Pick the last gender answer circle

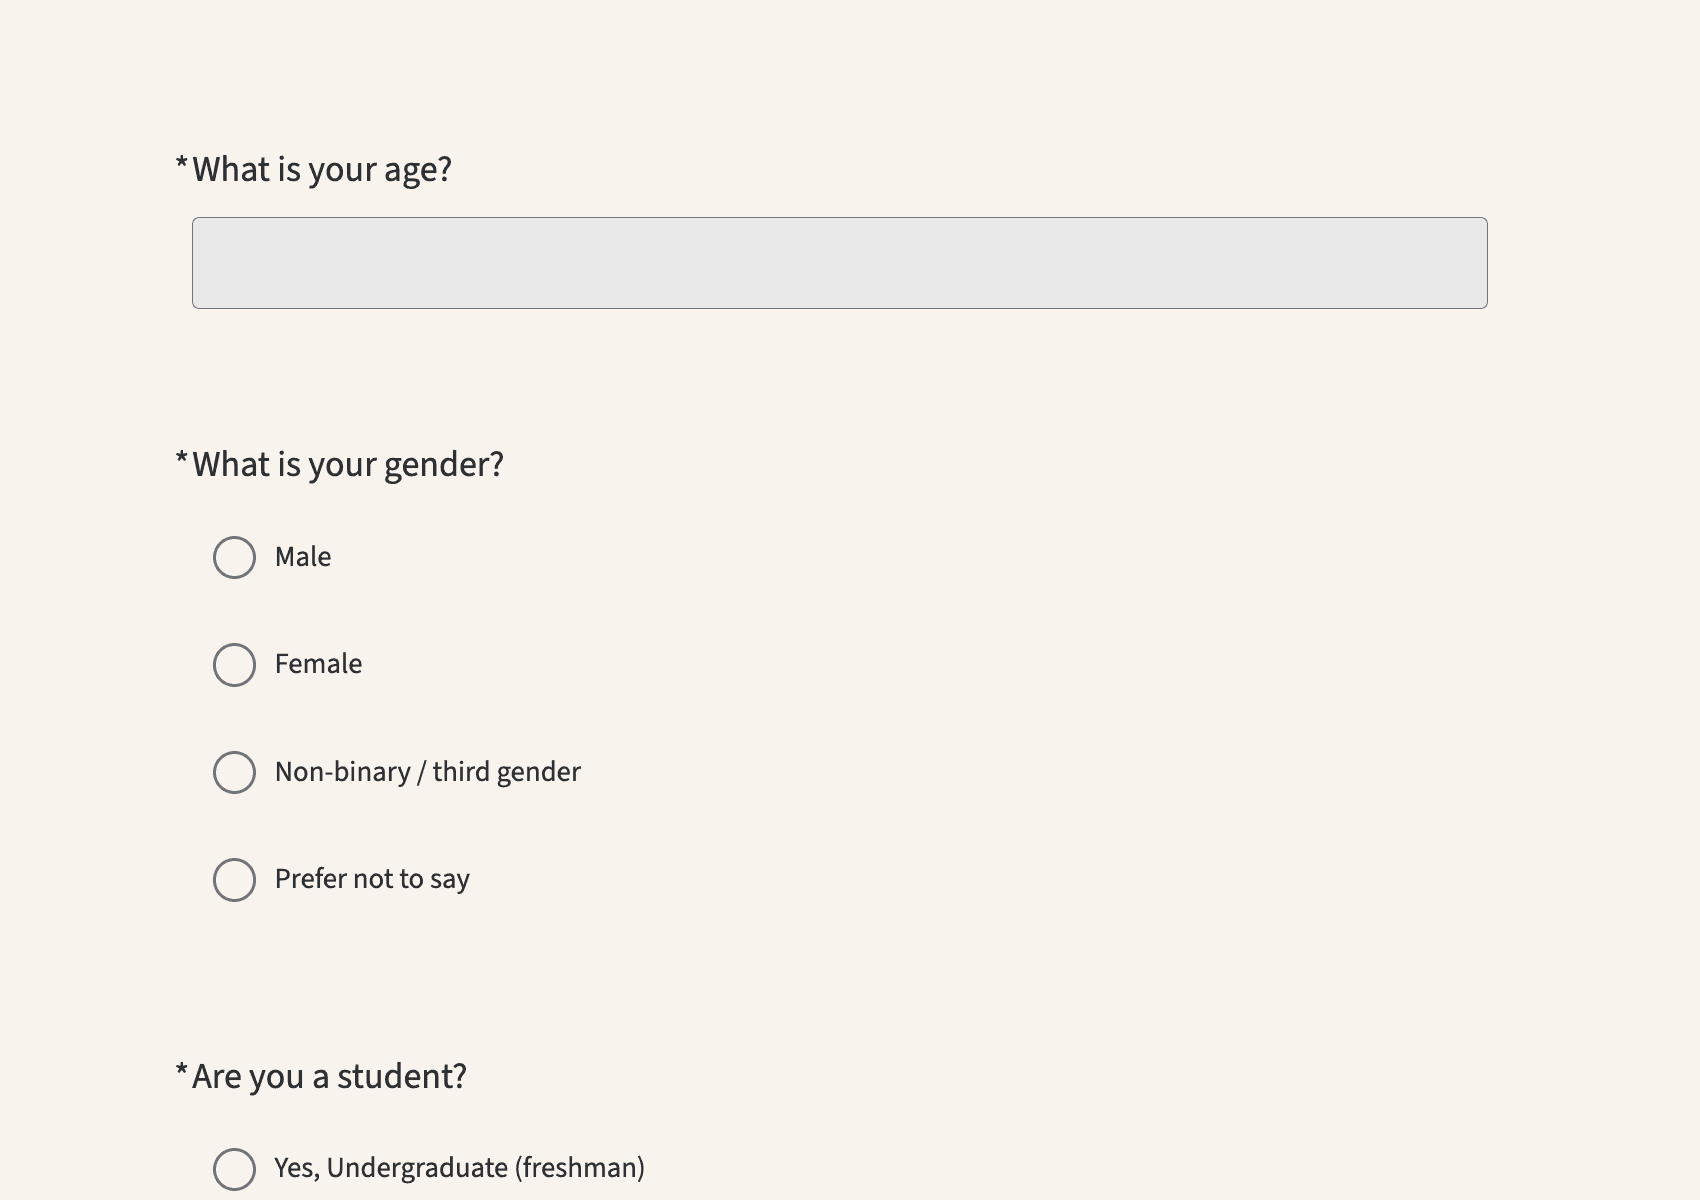tap(234, 880)
